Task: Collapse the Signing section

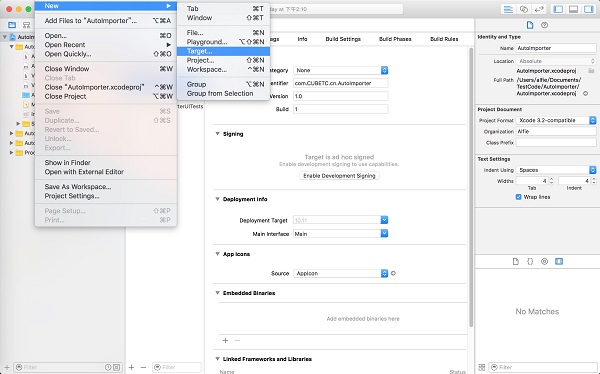Action: 217,134
